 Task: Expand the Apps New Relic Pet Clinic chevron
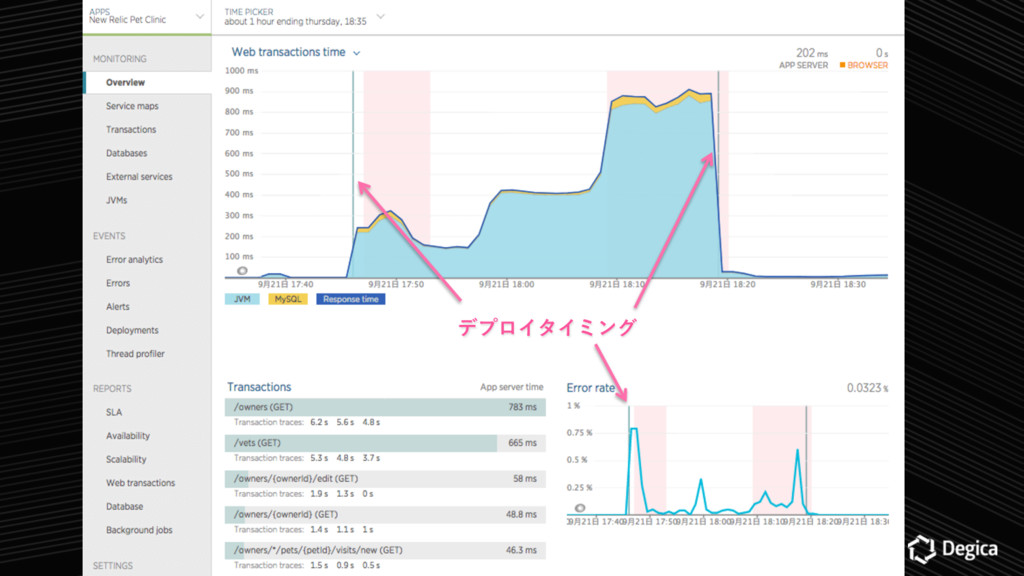[200, 16]
